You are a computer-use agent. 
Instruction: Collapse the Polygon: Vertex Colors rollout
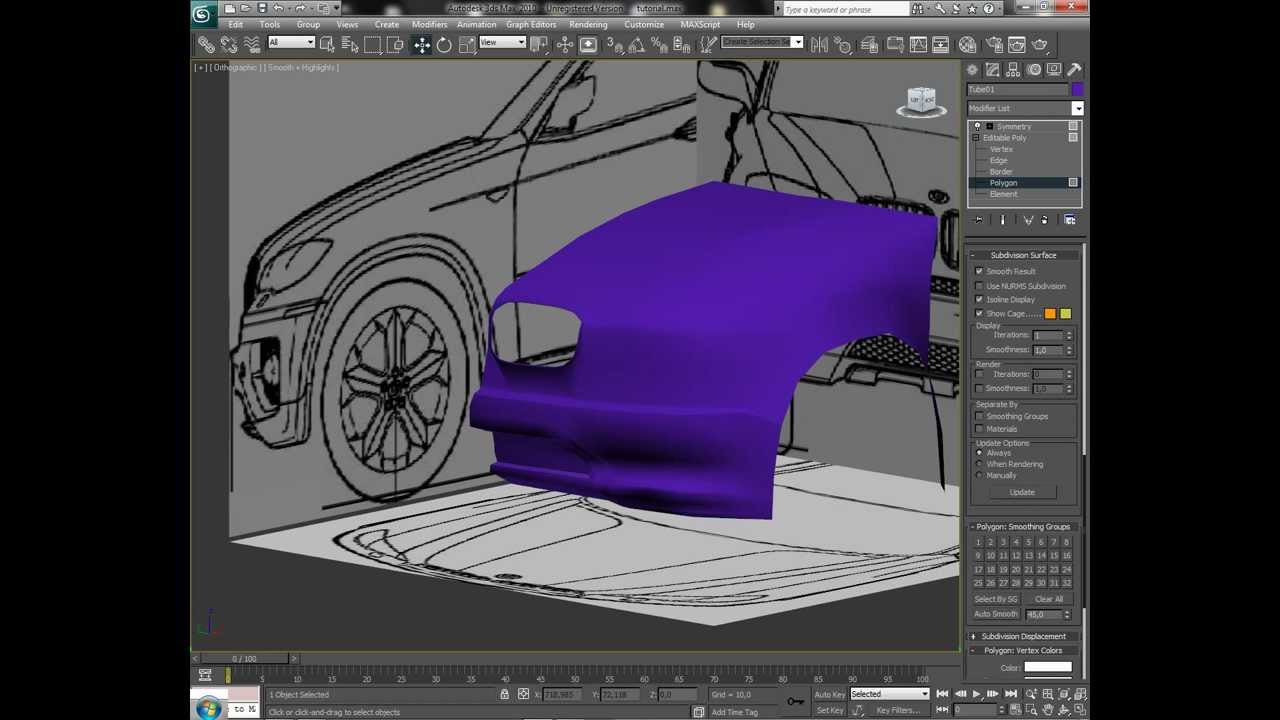pyautogui.click(x=1022, y=650)
